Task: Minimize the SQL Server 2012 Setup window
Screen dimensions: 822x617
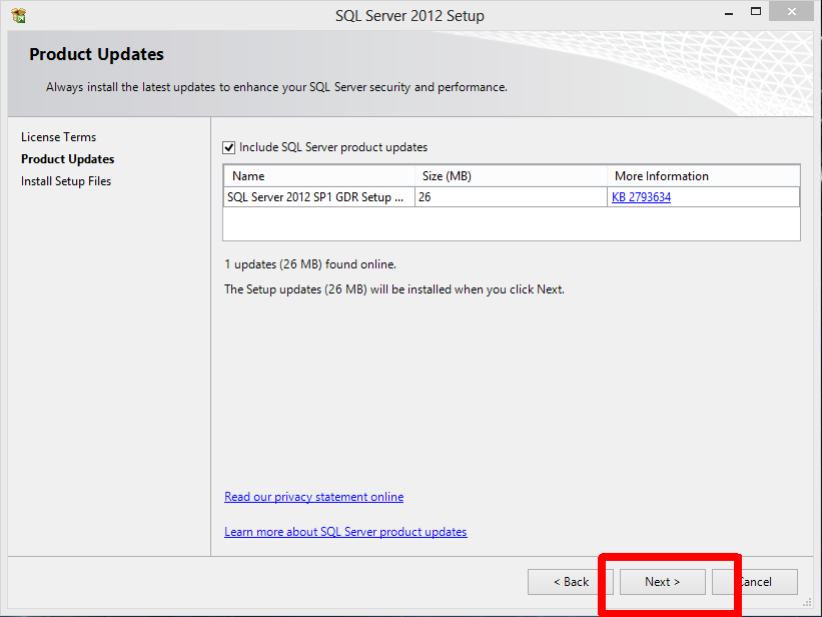Action: pos(729,13)
